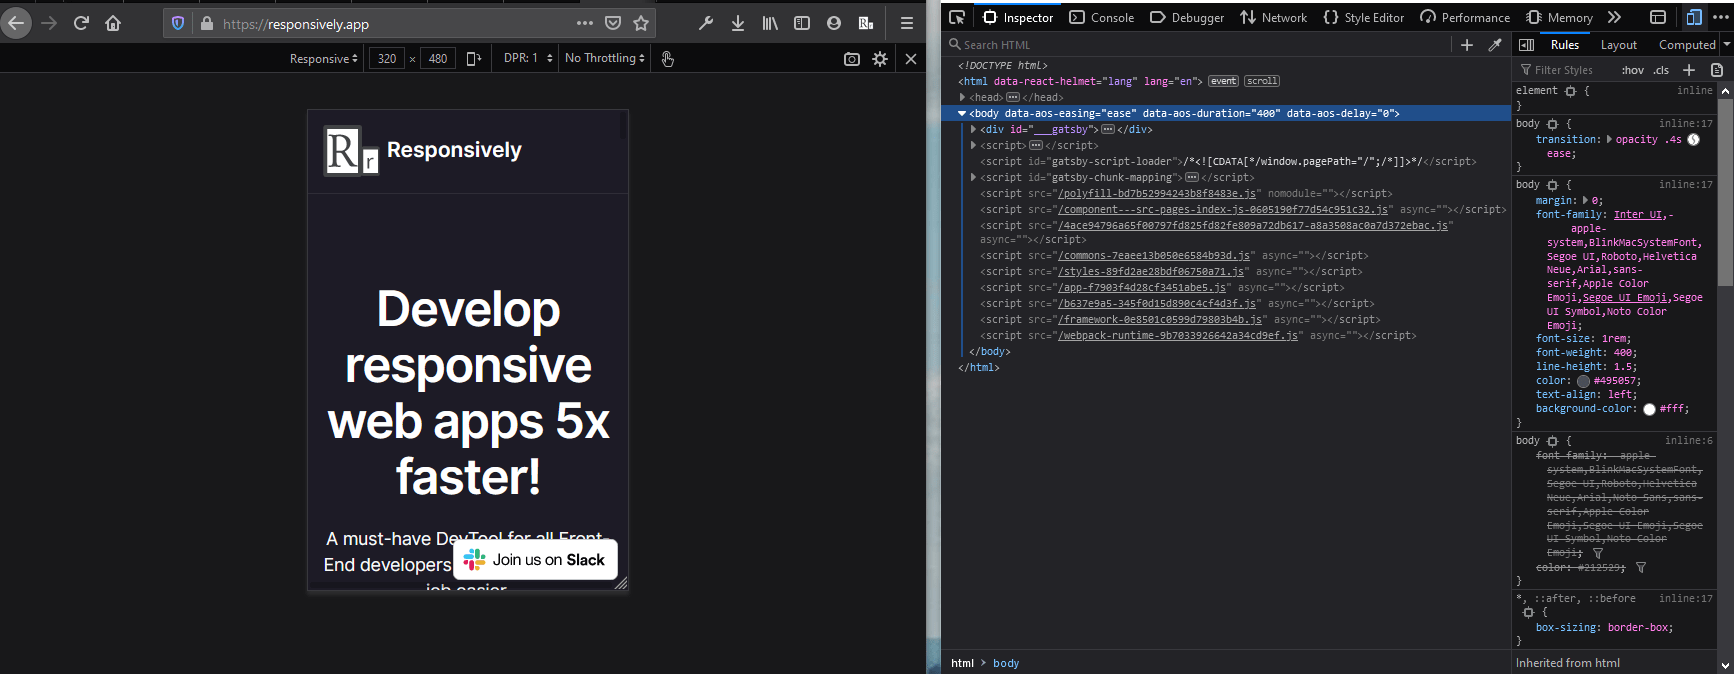Viewport: 1734px width, 674px height.
Task: Activate the element picker tool in DevTools
Action: pyautogui.click(x=957, y=17)
